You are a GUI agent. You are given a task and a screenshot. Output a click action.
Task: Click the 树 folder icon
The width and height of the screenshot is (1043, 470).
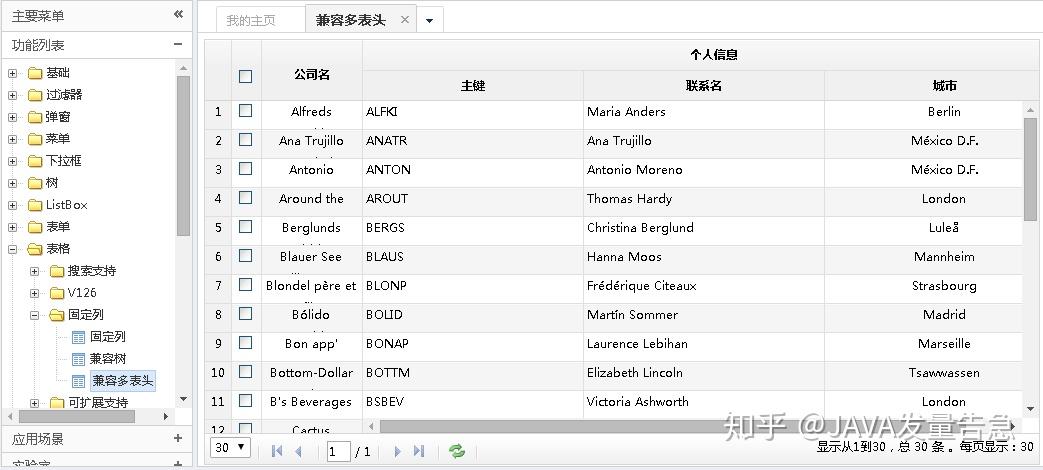pyautogui.click(x=35, y=183)
